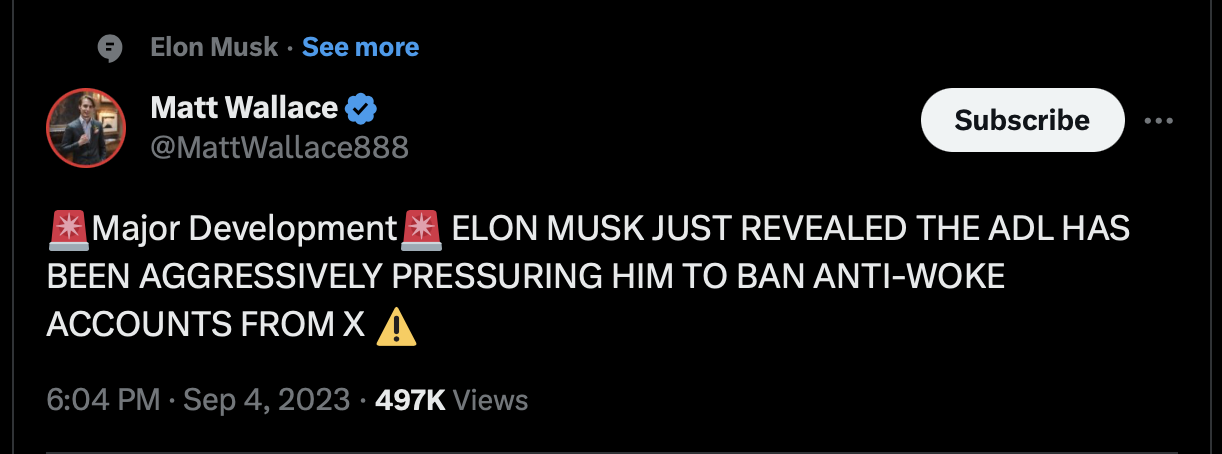Click the blue verified badge

tap(361, 108)
